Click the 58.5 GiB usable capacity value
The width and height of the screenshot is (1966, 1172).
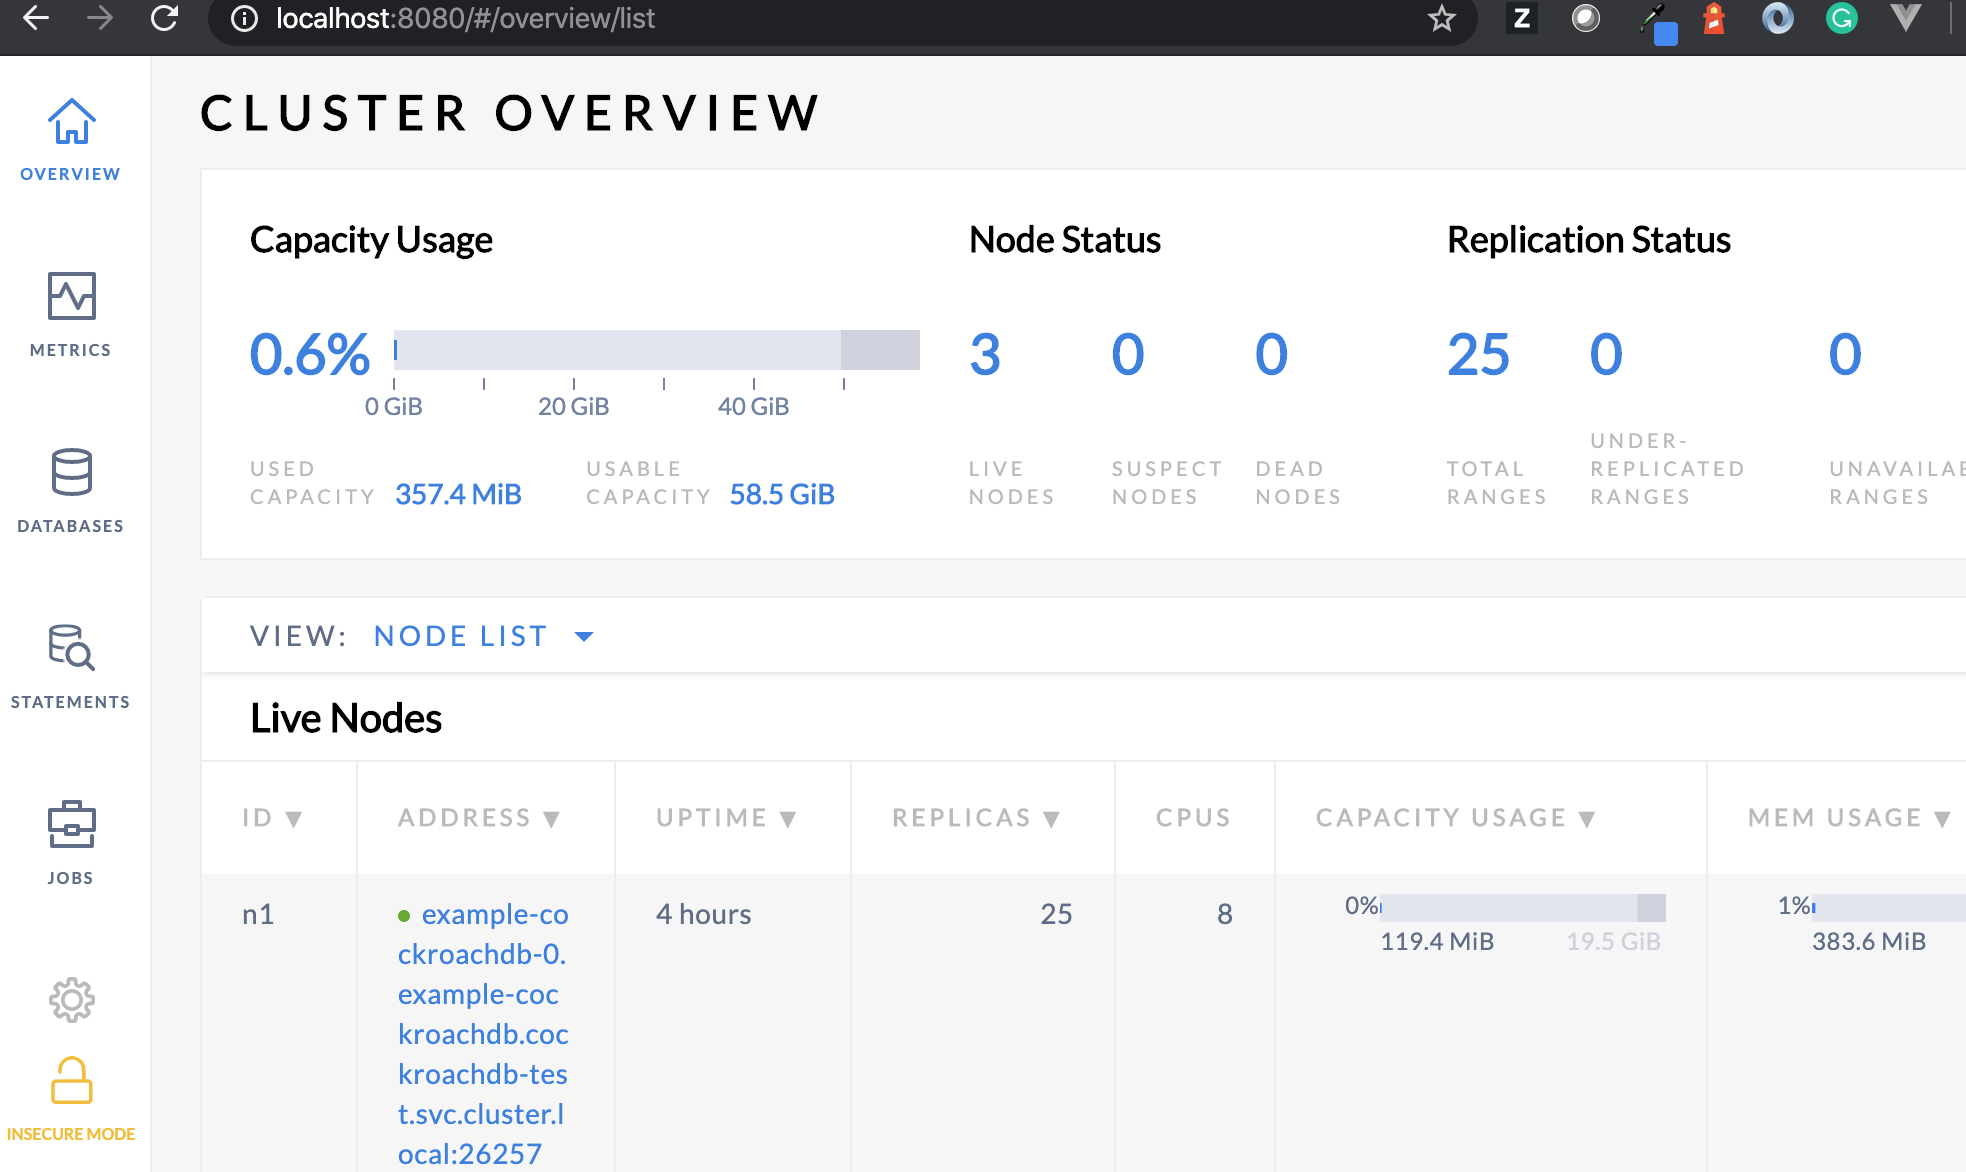tap(782, 494)
